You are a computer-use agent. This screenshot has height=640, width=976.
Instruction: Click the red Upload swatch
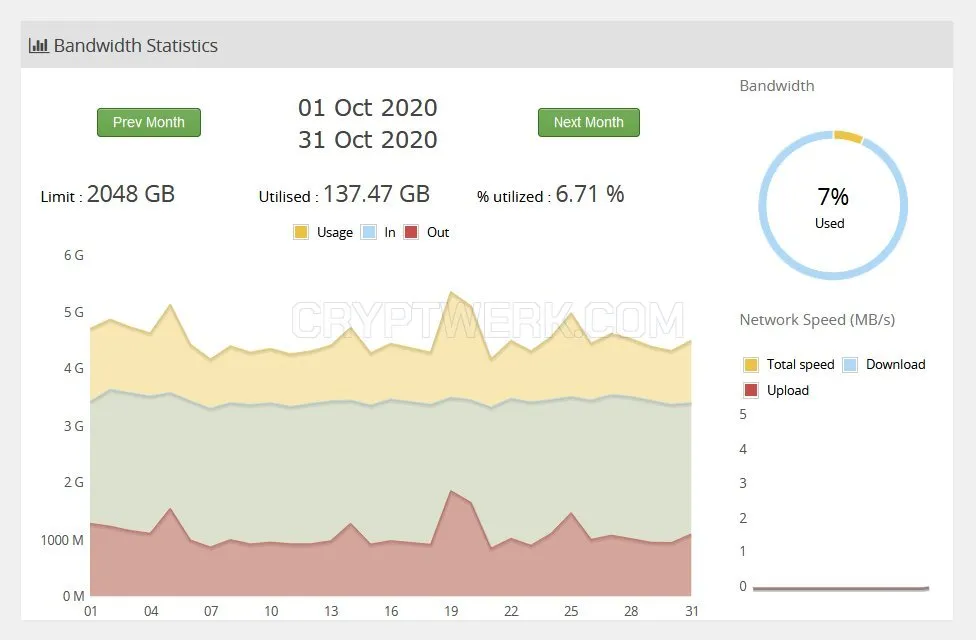point(751,390)
